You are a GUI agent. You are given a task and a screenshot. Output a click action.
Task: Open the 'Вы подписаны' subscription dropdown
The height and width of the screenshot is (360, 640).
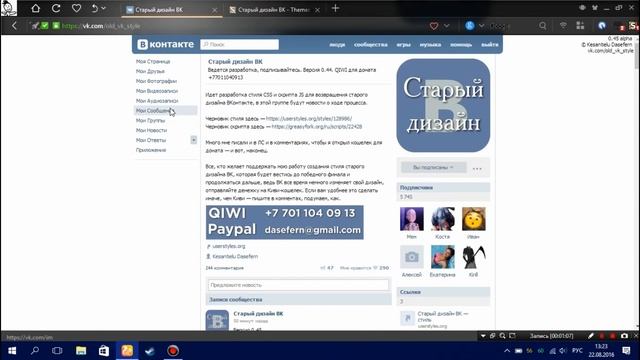pos(433,167)
